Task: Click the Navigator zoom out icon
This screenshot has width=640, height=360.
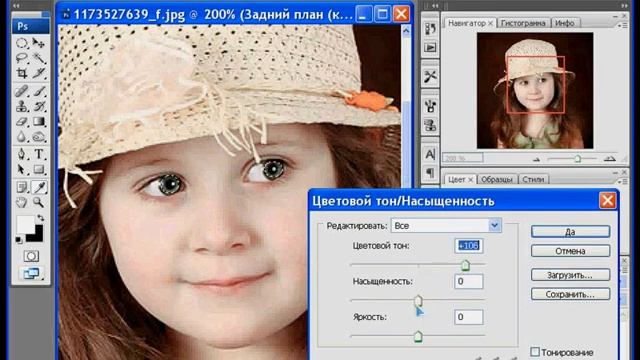Action: (x=537, y=159)
